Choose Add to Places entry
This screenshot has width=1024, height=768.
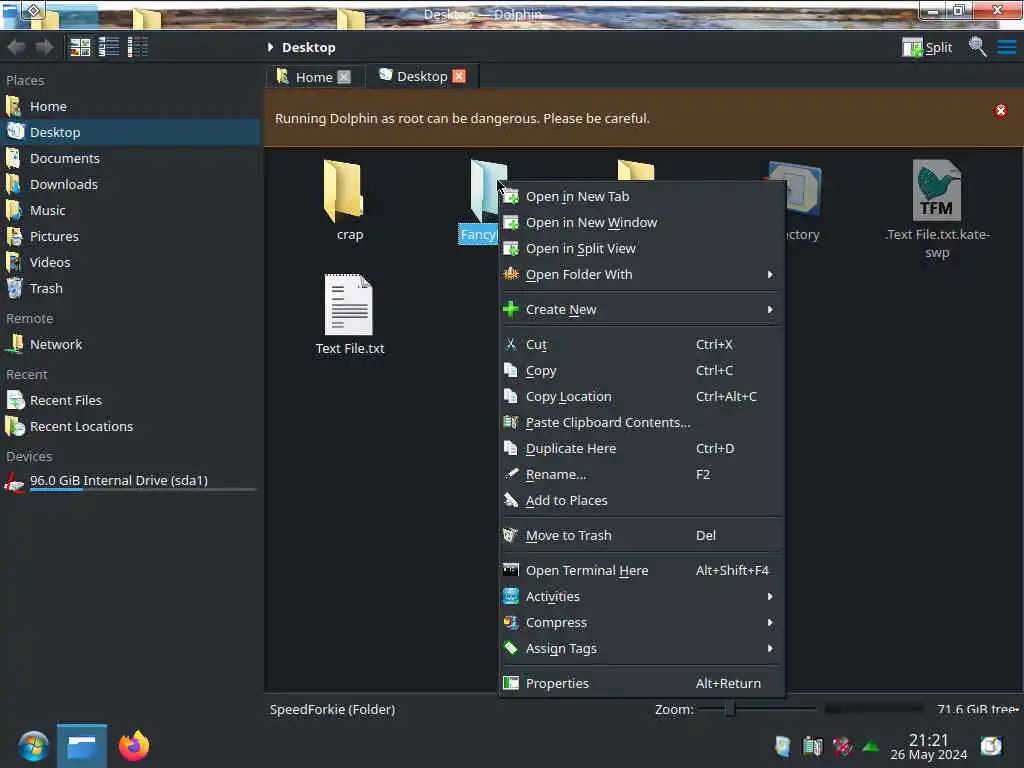(641, 500)
